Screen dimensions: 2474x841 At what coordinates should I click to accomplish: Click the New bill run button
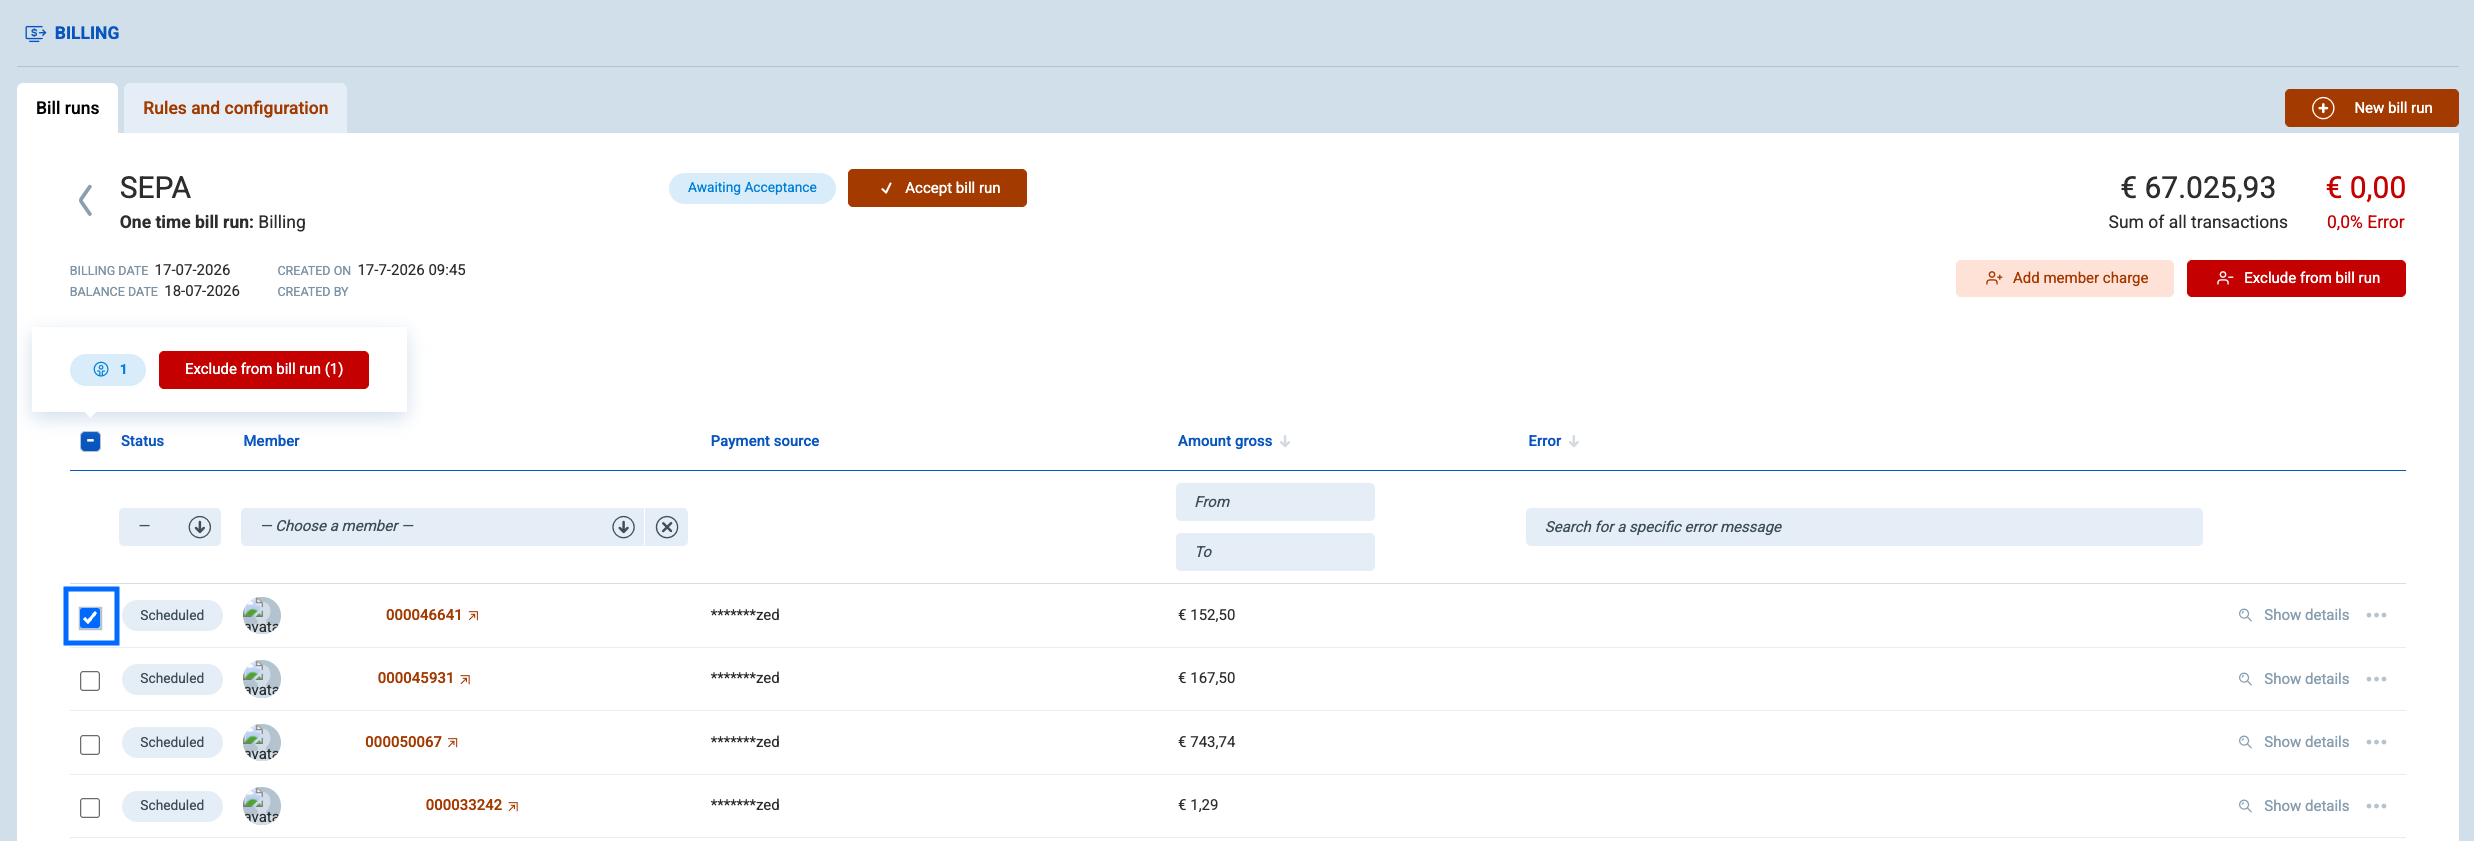coord(2371,108)
